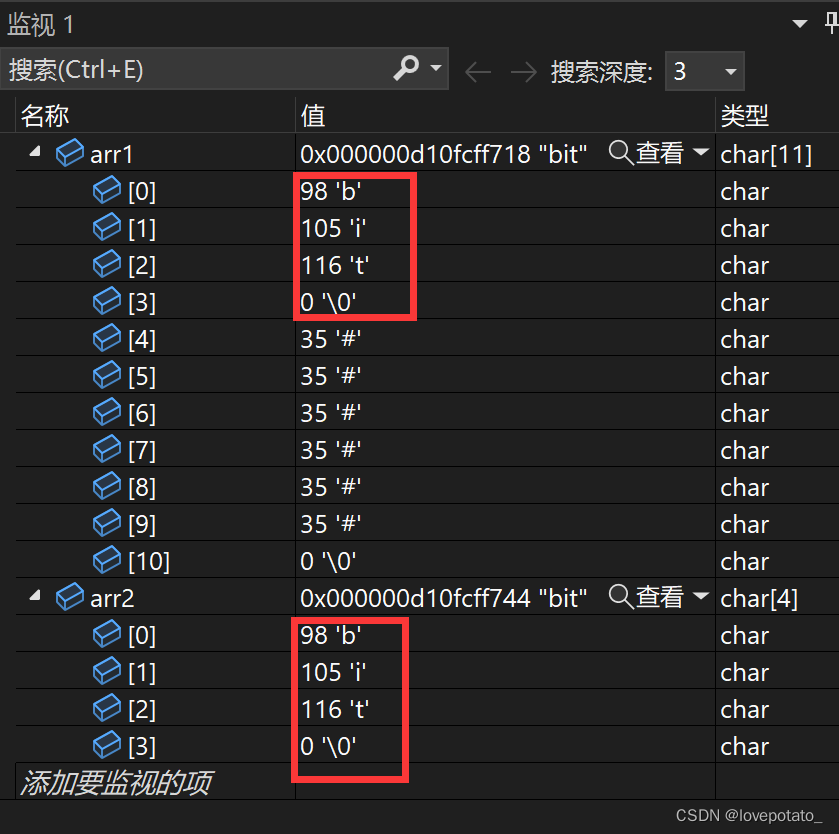Select the arr1 value 0x000000d10fcff718 "bit"
Screen dimensions: 839x834
click(444, 154)
